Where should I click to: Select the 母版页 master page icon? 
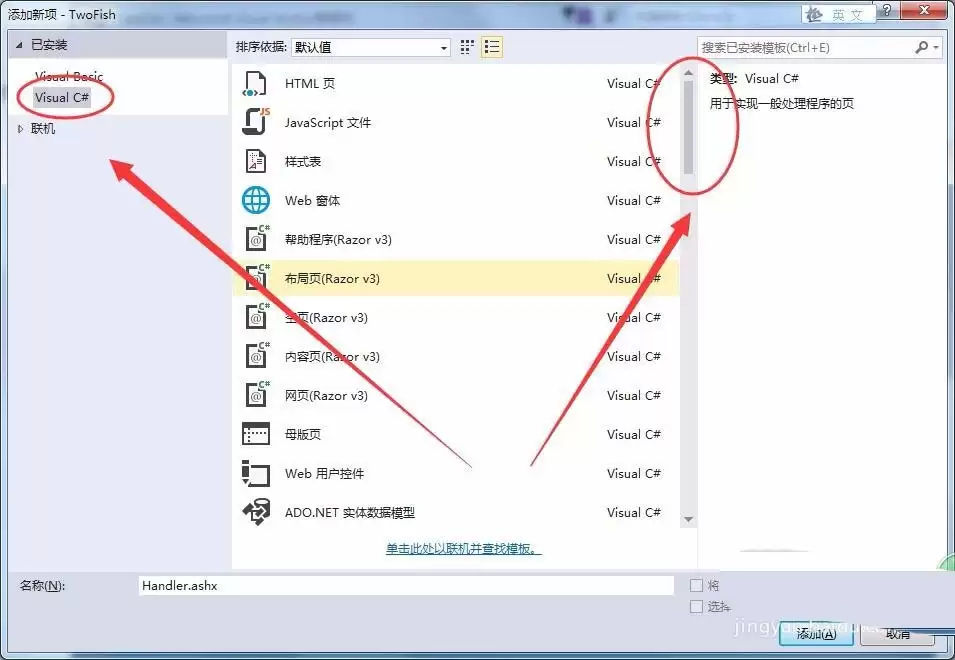(257, 434)
